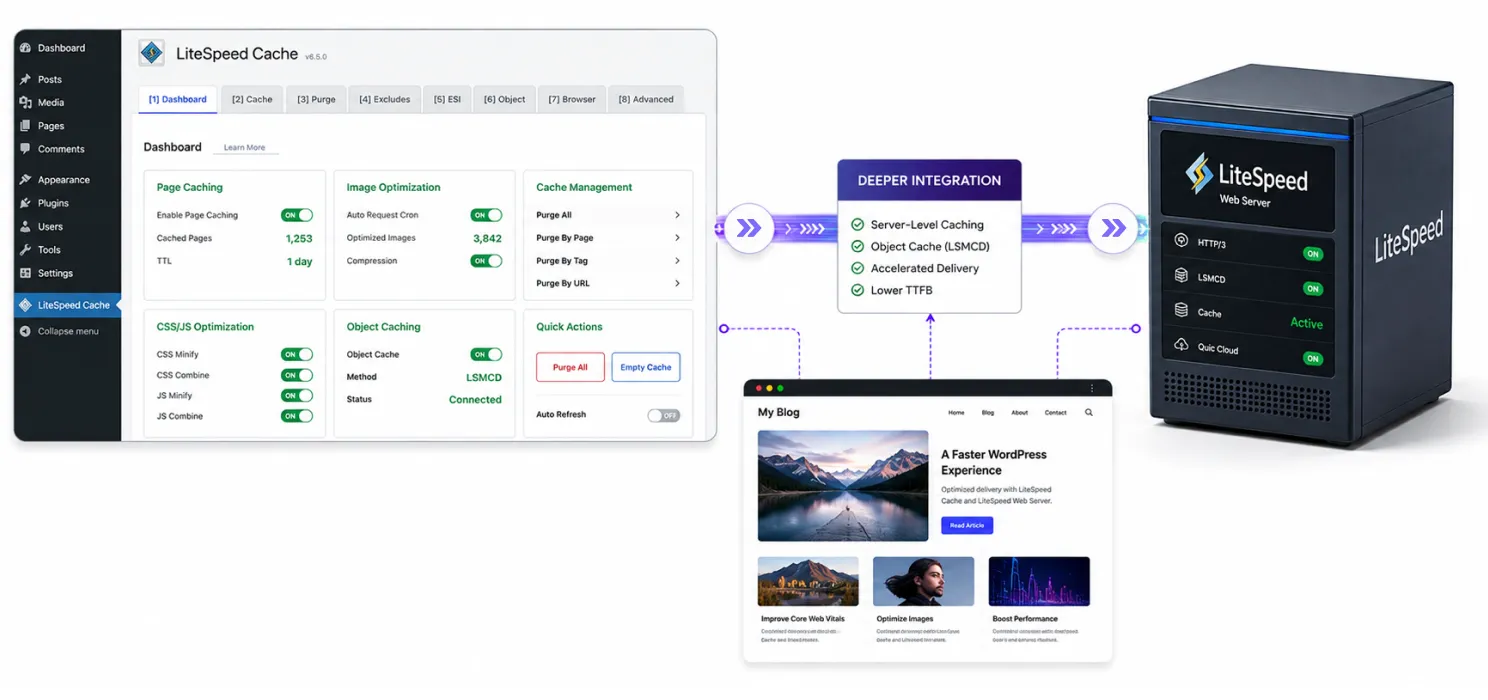Click the Server-Level Caching checkmark icon

tap(857, 225)
